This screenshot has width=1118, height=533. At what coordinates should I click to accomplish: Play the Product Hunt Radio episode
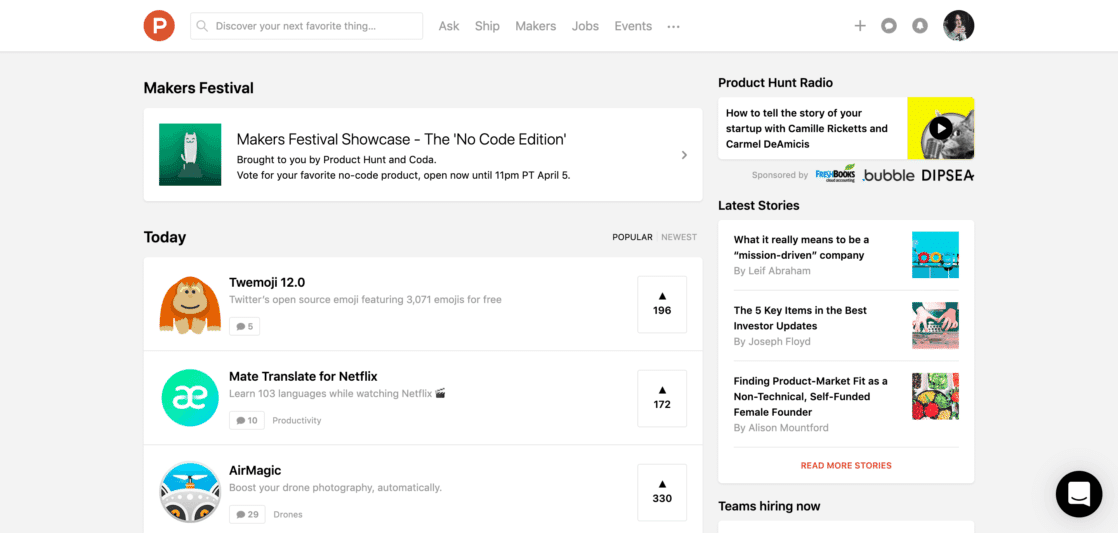pos(940,128)
